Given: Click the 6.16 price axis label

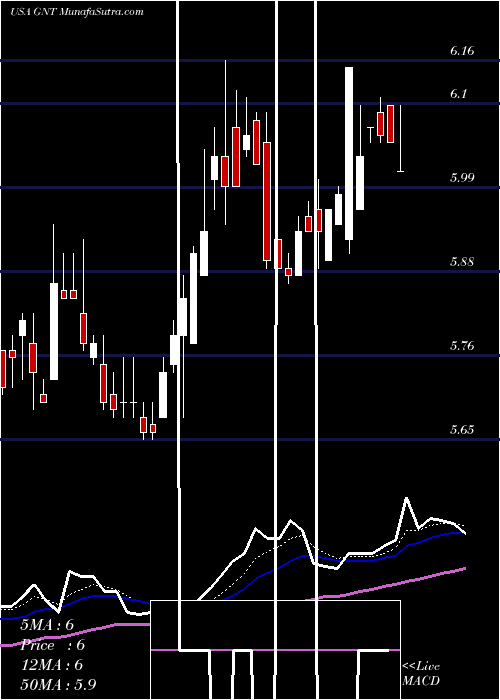Looking at the screenshot, I should point(462,51).
